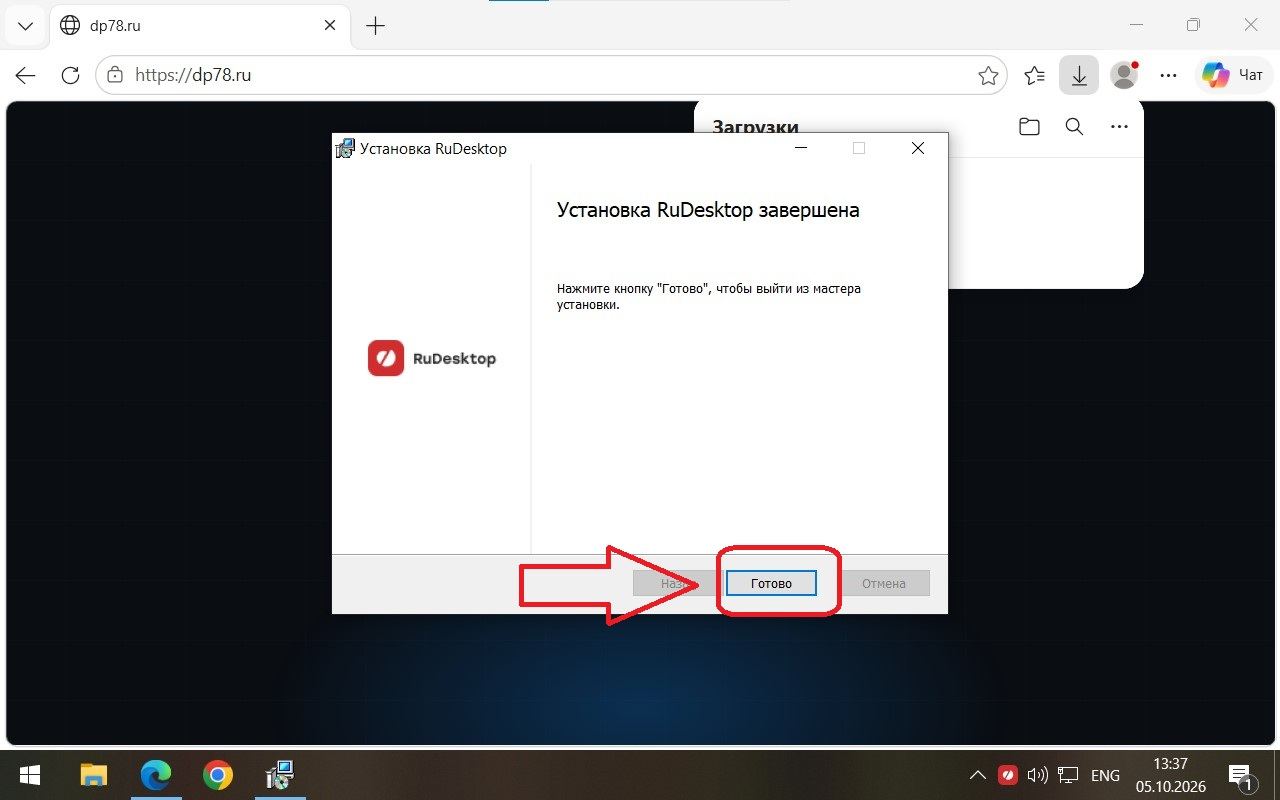The width and height of the screenshot is (1280, 800).
Task: Go back in the browser
Action: [25, 75]
